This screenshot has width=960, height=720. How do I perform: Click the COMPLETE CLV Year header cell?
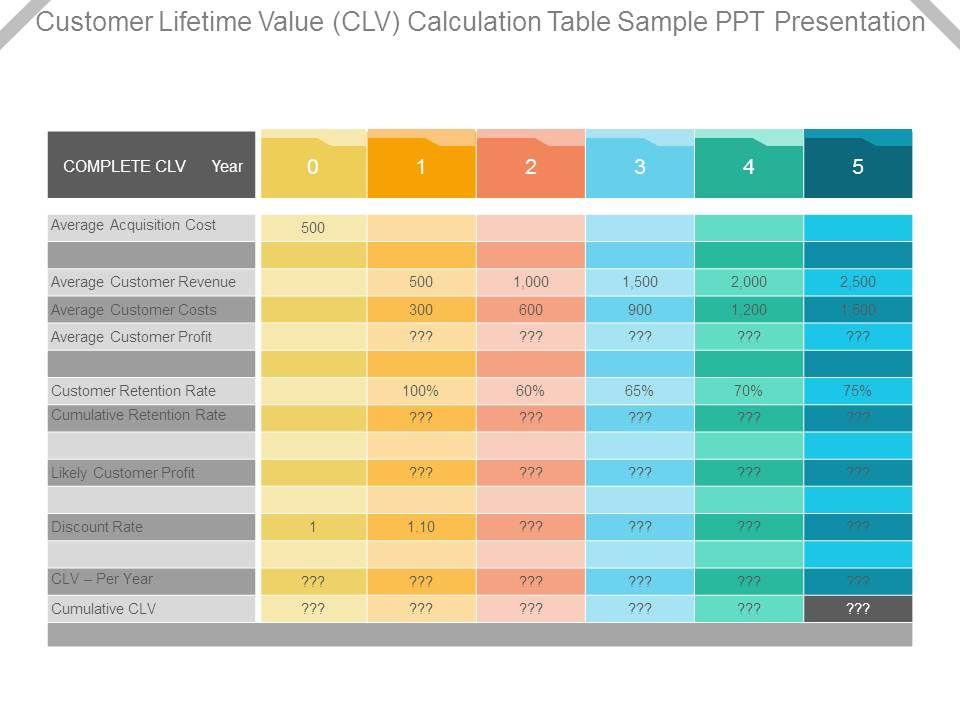pyautogui.click(x=152, y=166)
